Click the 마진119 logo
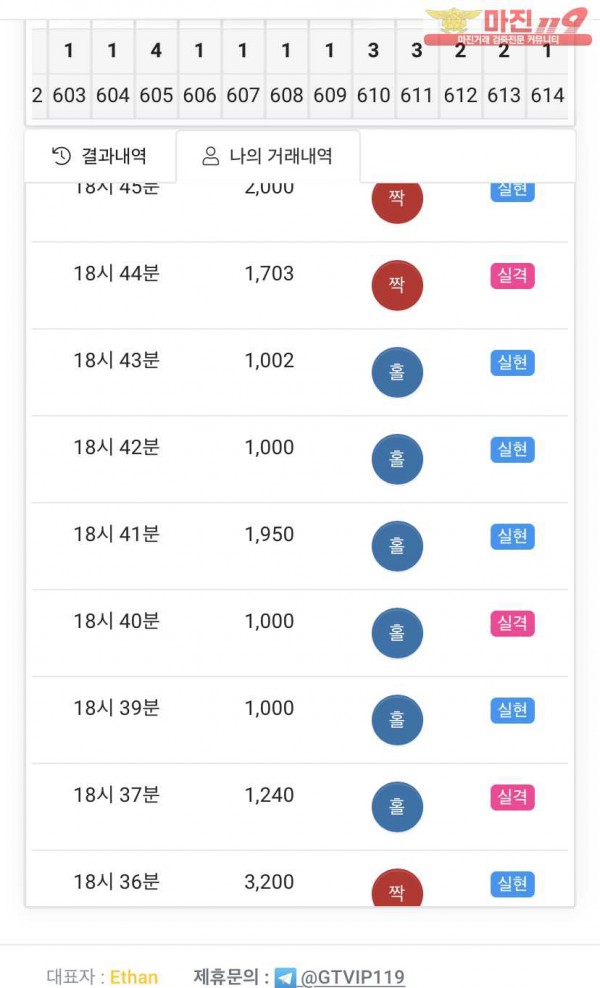Image resolution: width=600 pixels, height=988 pixels. point(508,25)
